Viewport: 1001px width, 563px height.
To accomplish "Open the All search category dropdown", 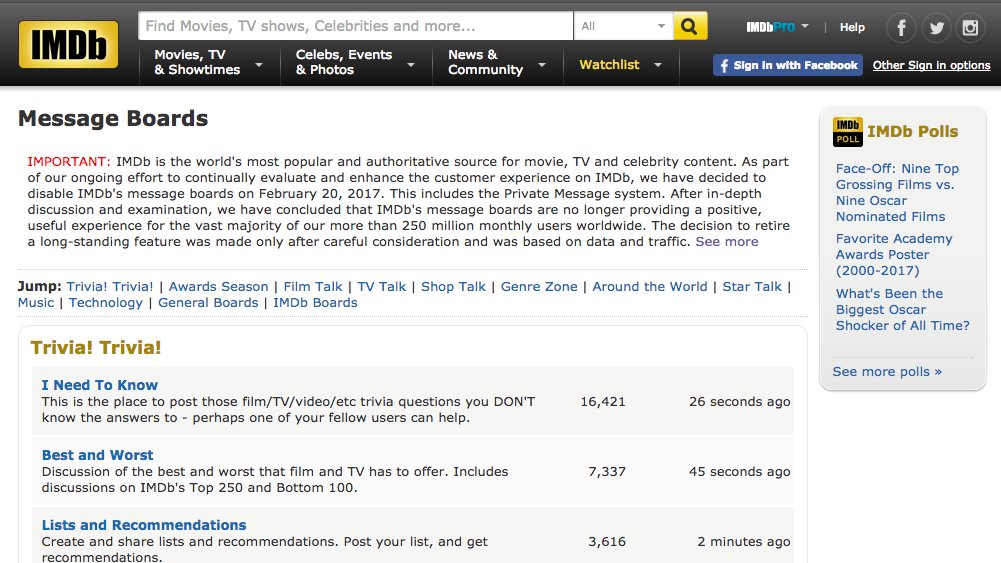I will point(623,26).
